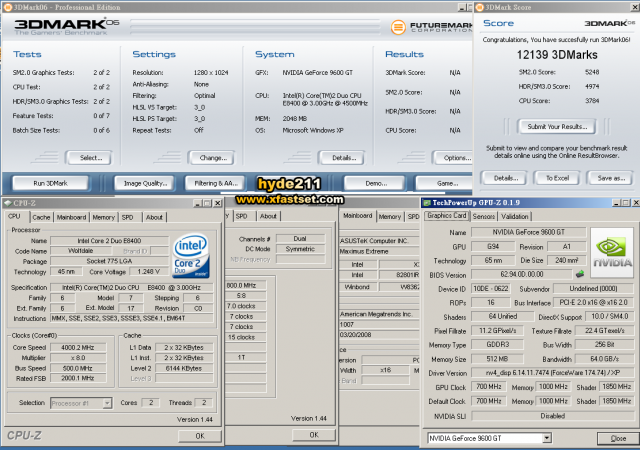Open Processor selection dropdown in CPU-Z
Image resolution: width=640 pixels, height=450 pixels.
pos(107,403)
